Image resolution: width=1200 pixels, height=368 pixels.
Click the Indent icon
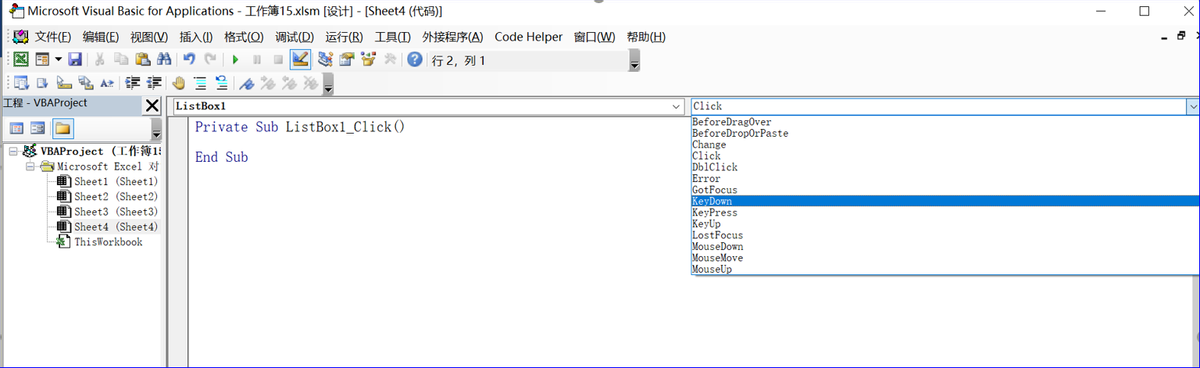pos(133,84)
